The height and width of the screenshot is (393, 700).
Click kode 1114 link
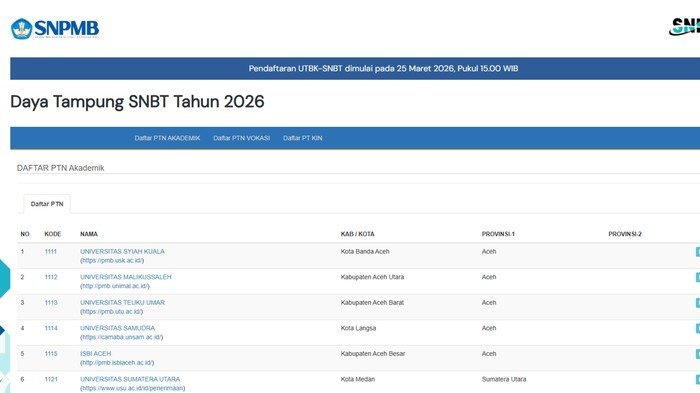point(51,328)
